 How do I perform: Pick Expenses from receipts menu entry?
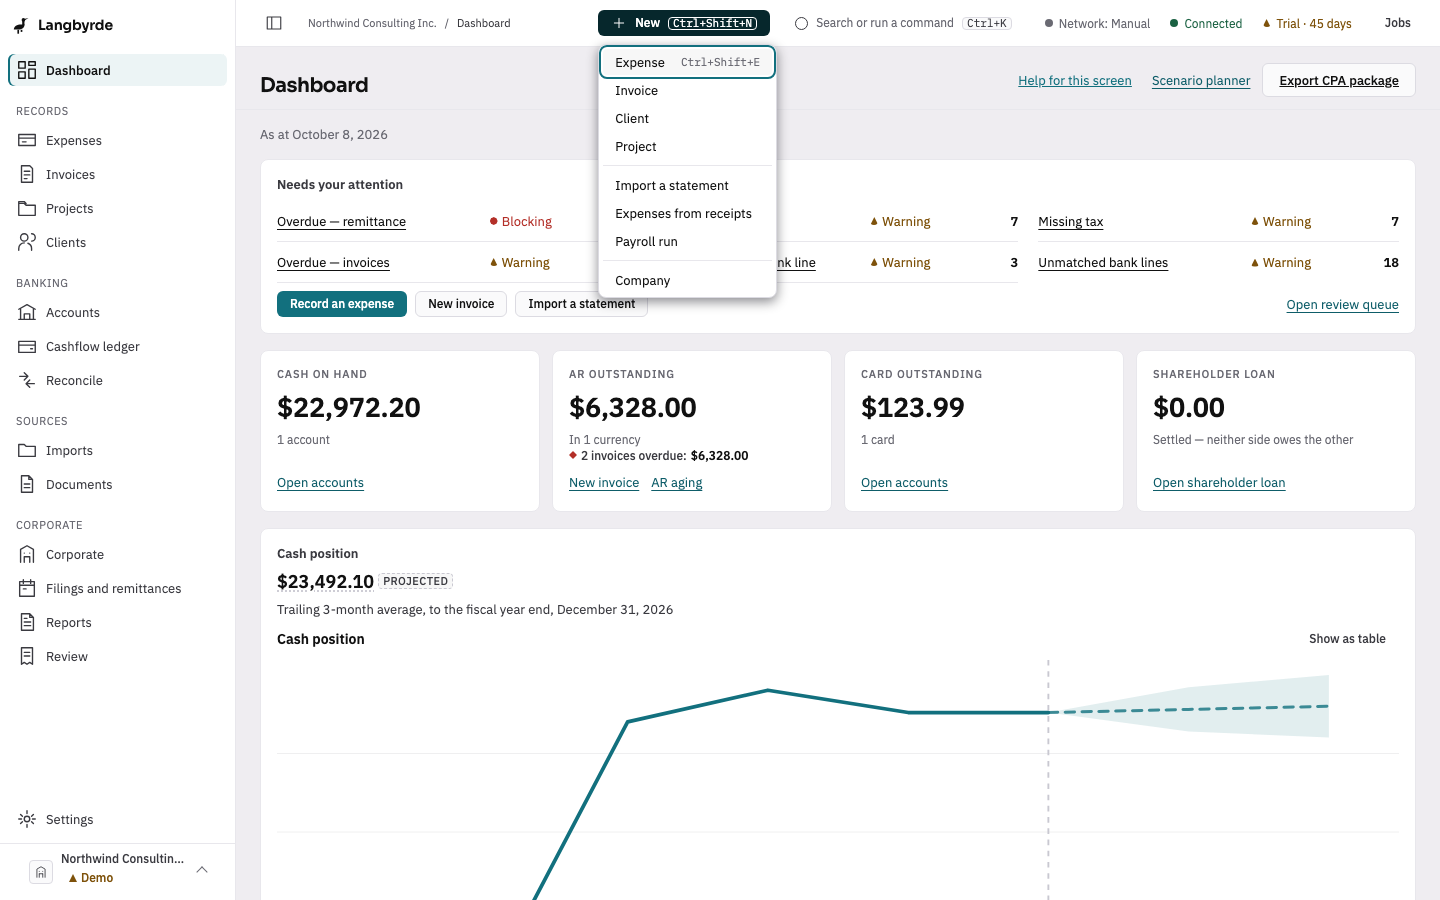click(687, 214)
